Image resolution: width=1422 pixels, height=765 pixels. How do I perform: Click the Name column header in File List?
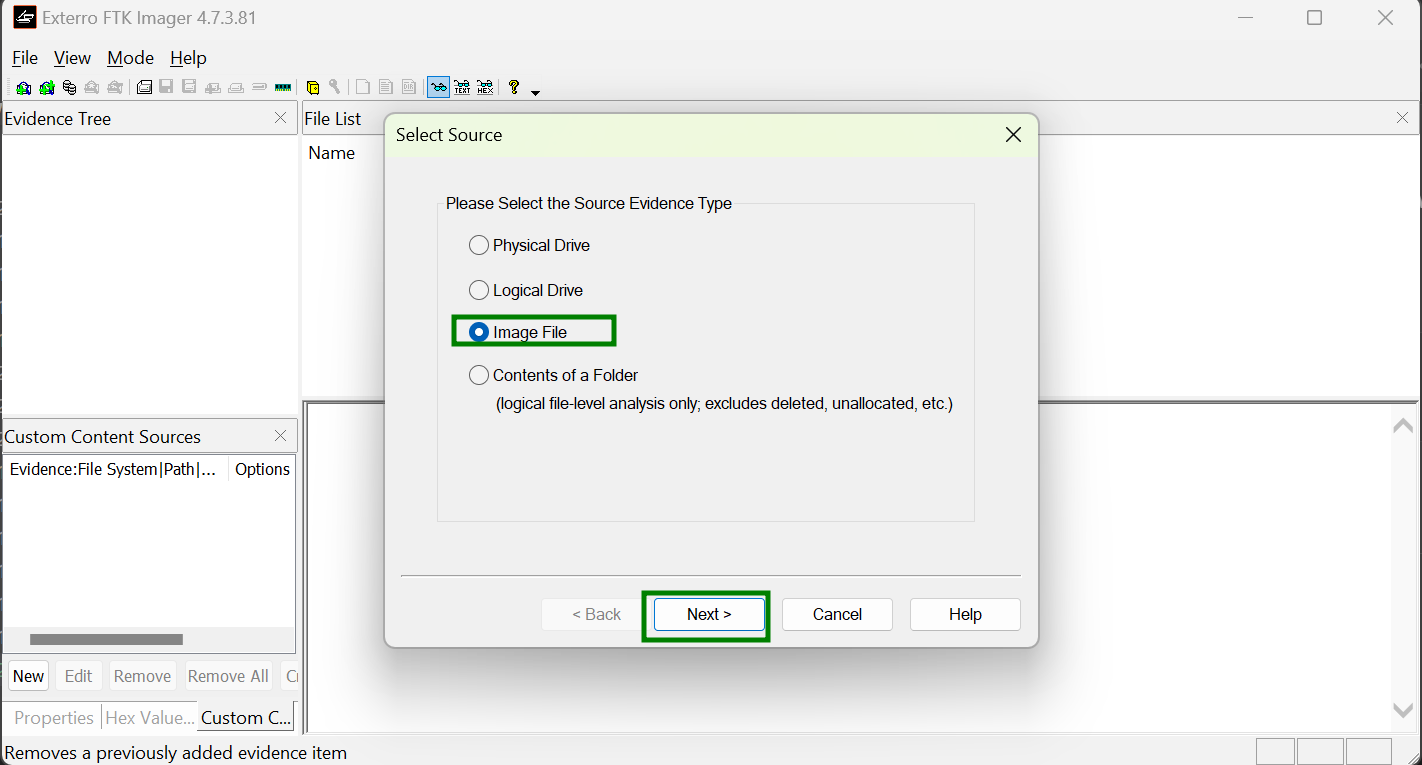coord(332,153)
